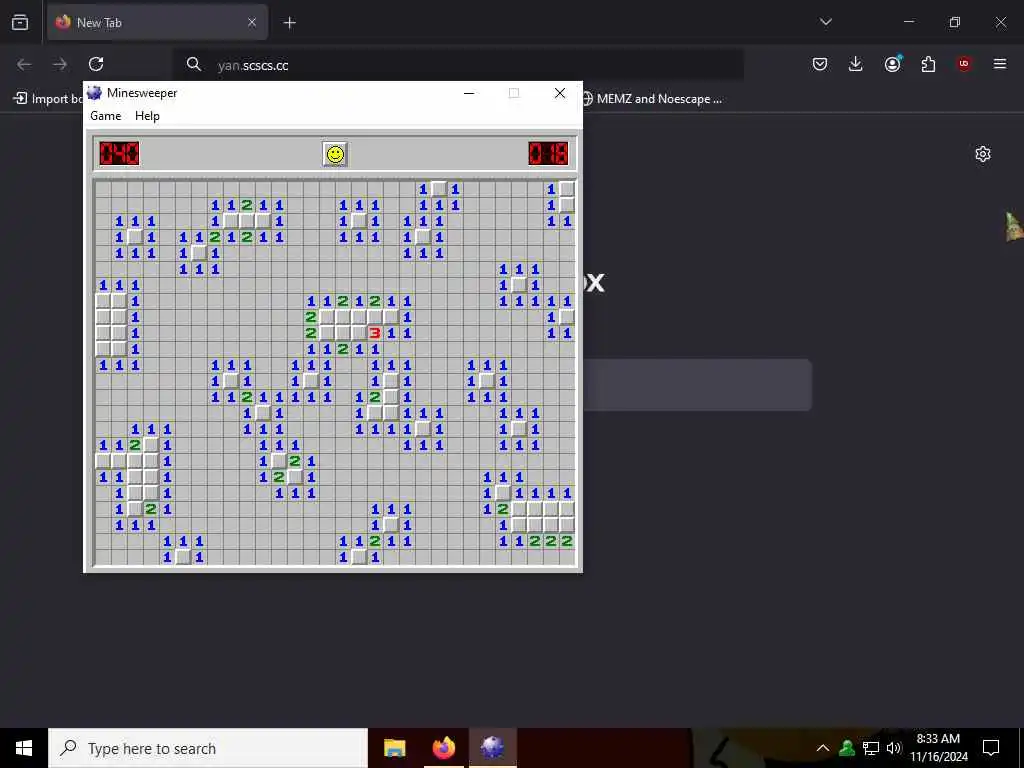Open the Firefox hamburger application menu

coord(1000,64)
